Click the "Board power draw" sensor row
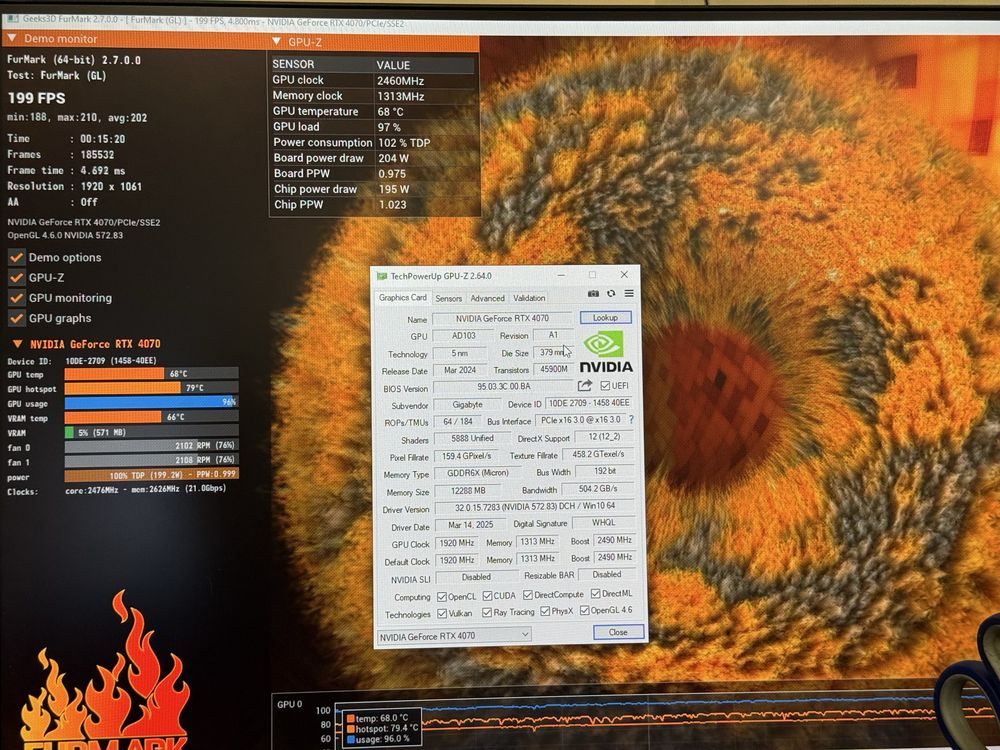Viewport: 1000px width, 750px height. tap(373, 158)
